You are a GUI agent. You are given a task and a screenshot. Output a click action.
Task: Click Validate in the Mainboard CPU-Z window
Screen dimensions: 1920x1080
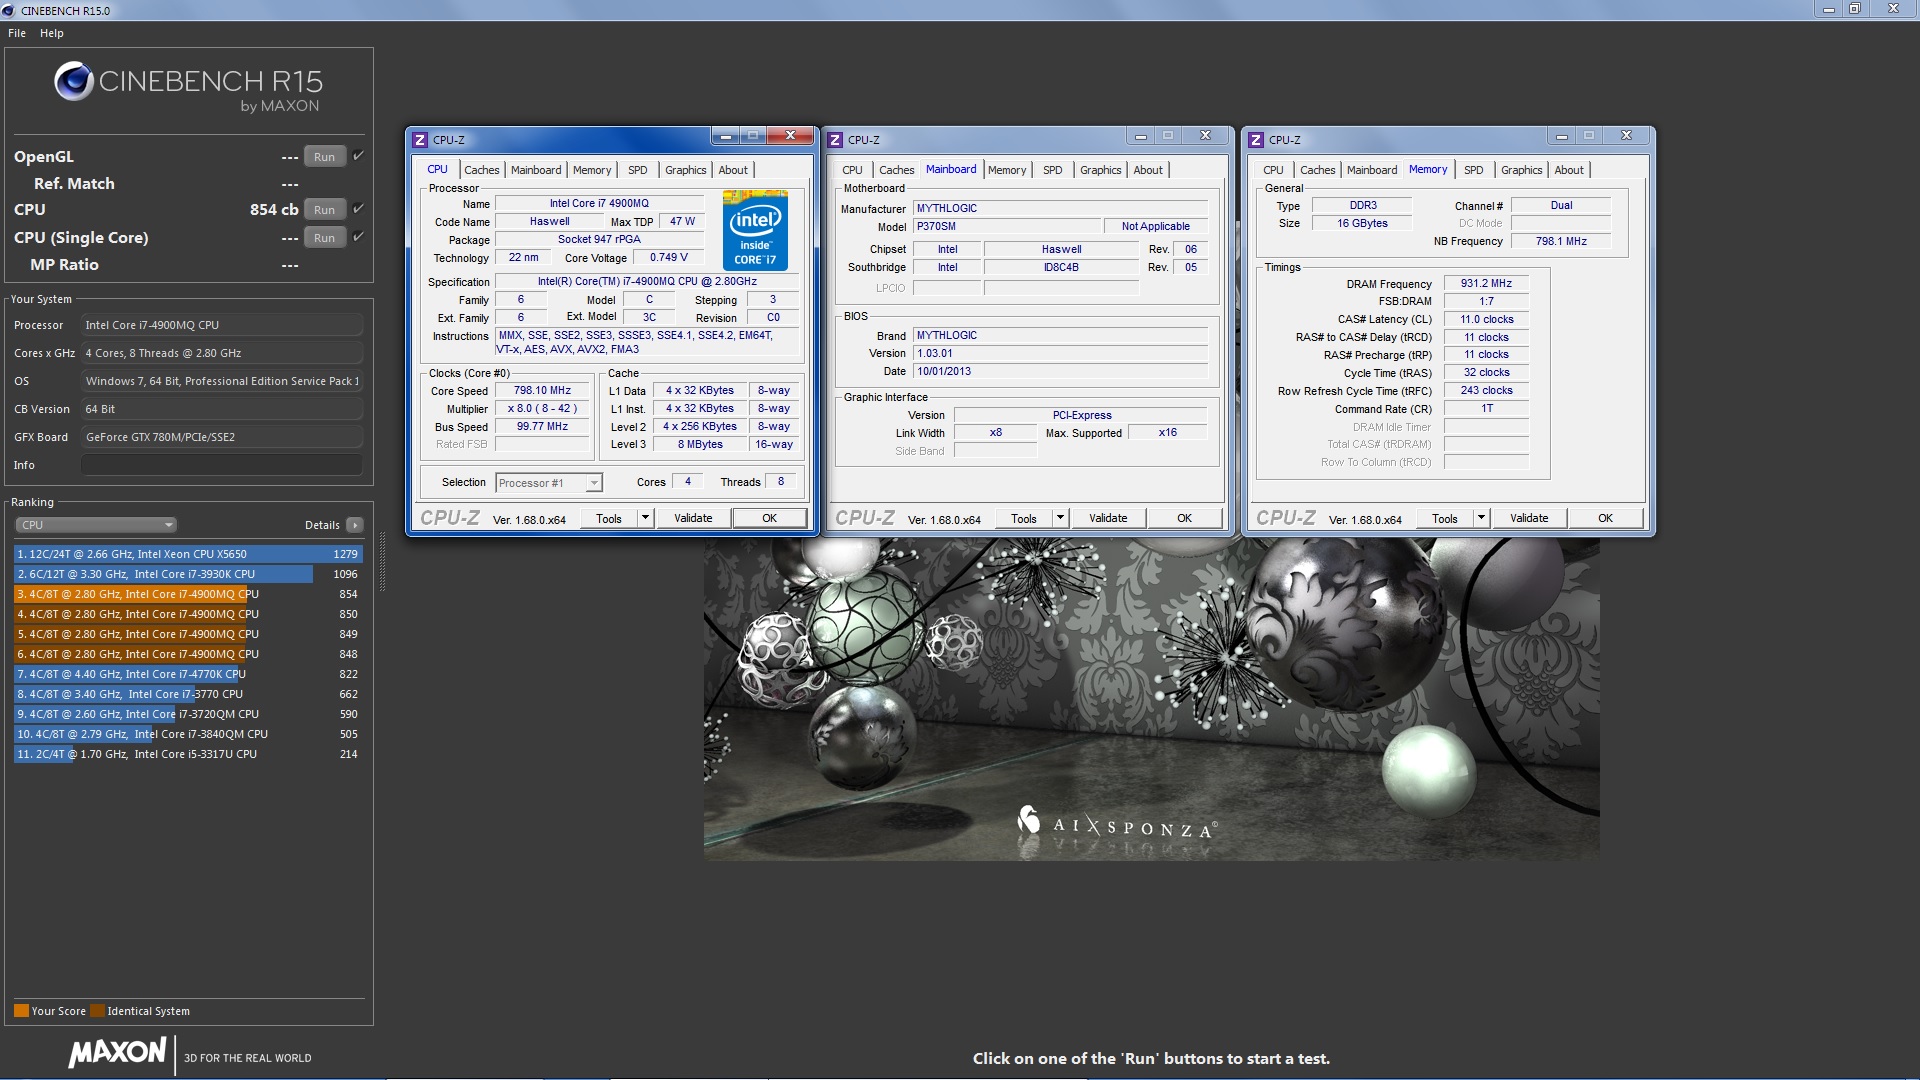pos(1108,518)
